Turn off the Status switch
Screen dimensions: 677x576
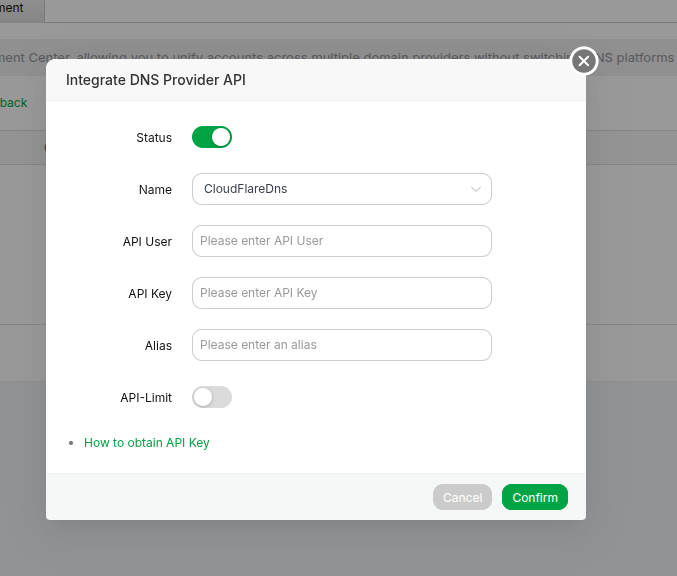coord(212,137)
